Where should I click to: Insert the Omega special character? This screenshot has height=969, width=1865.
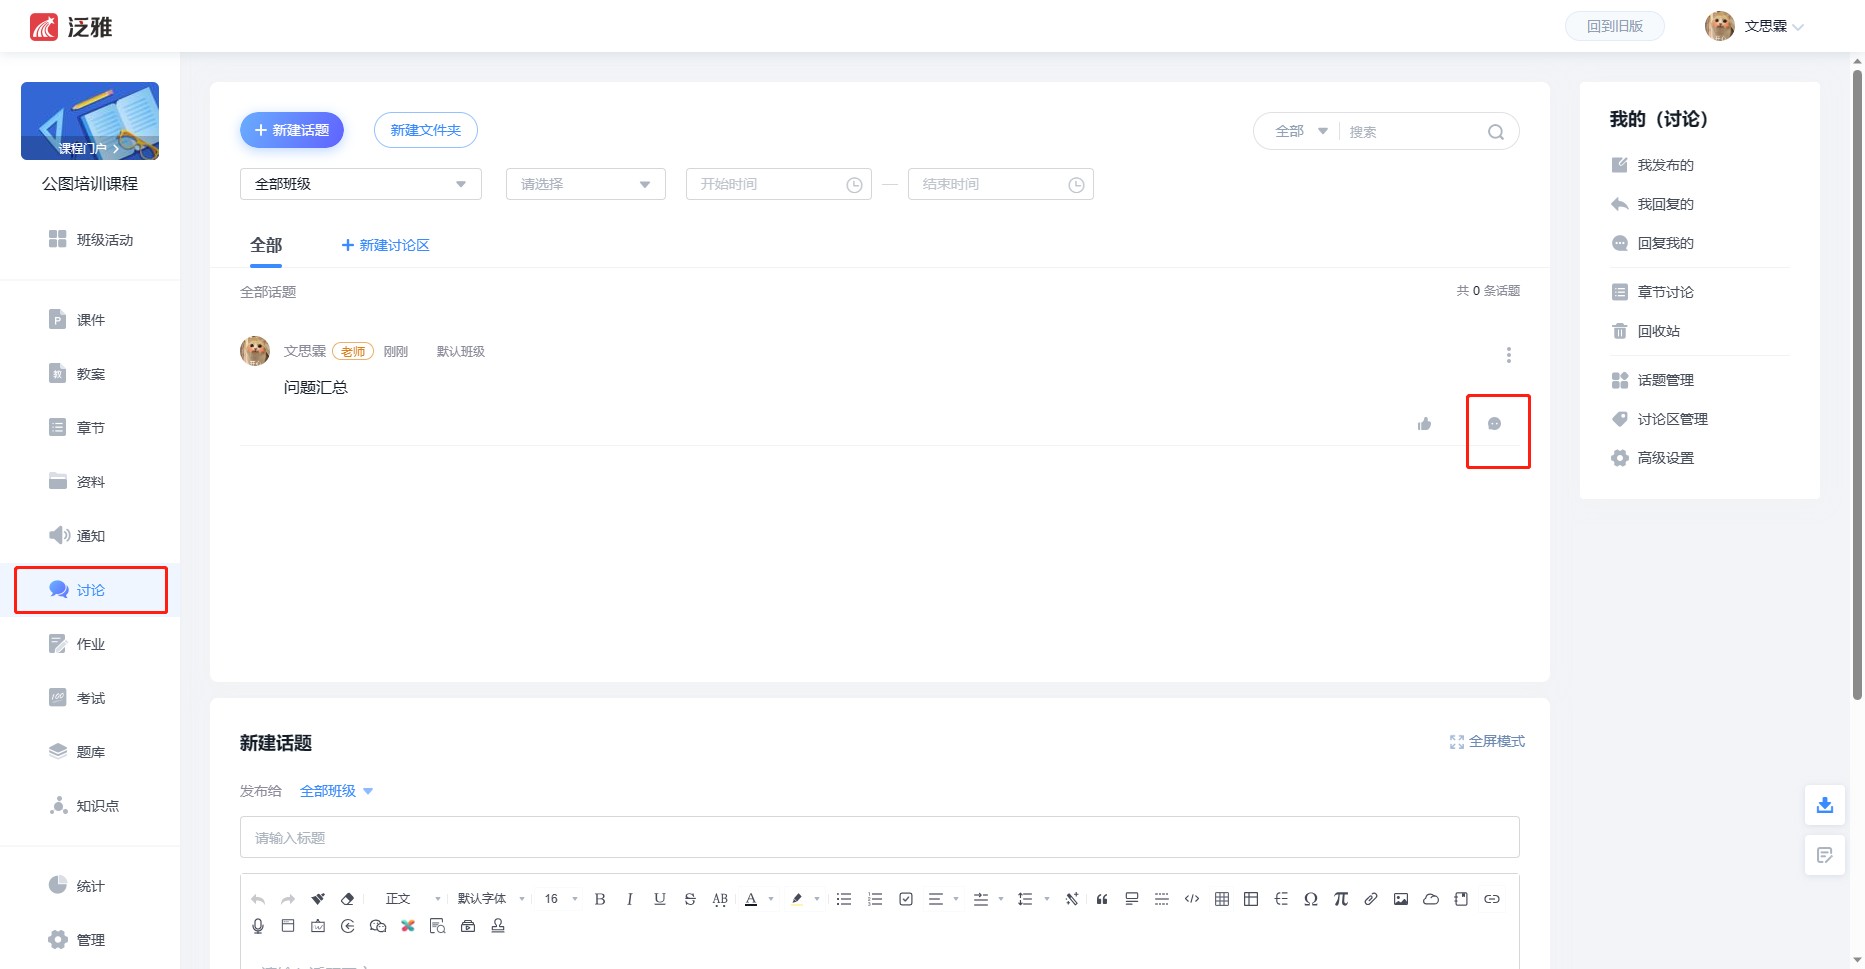point(1311,899)
